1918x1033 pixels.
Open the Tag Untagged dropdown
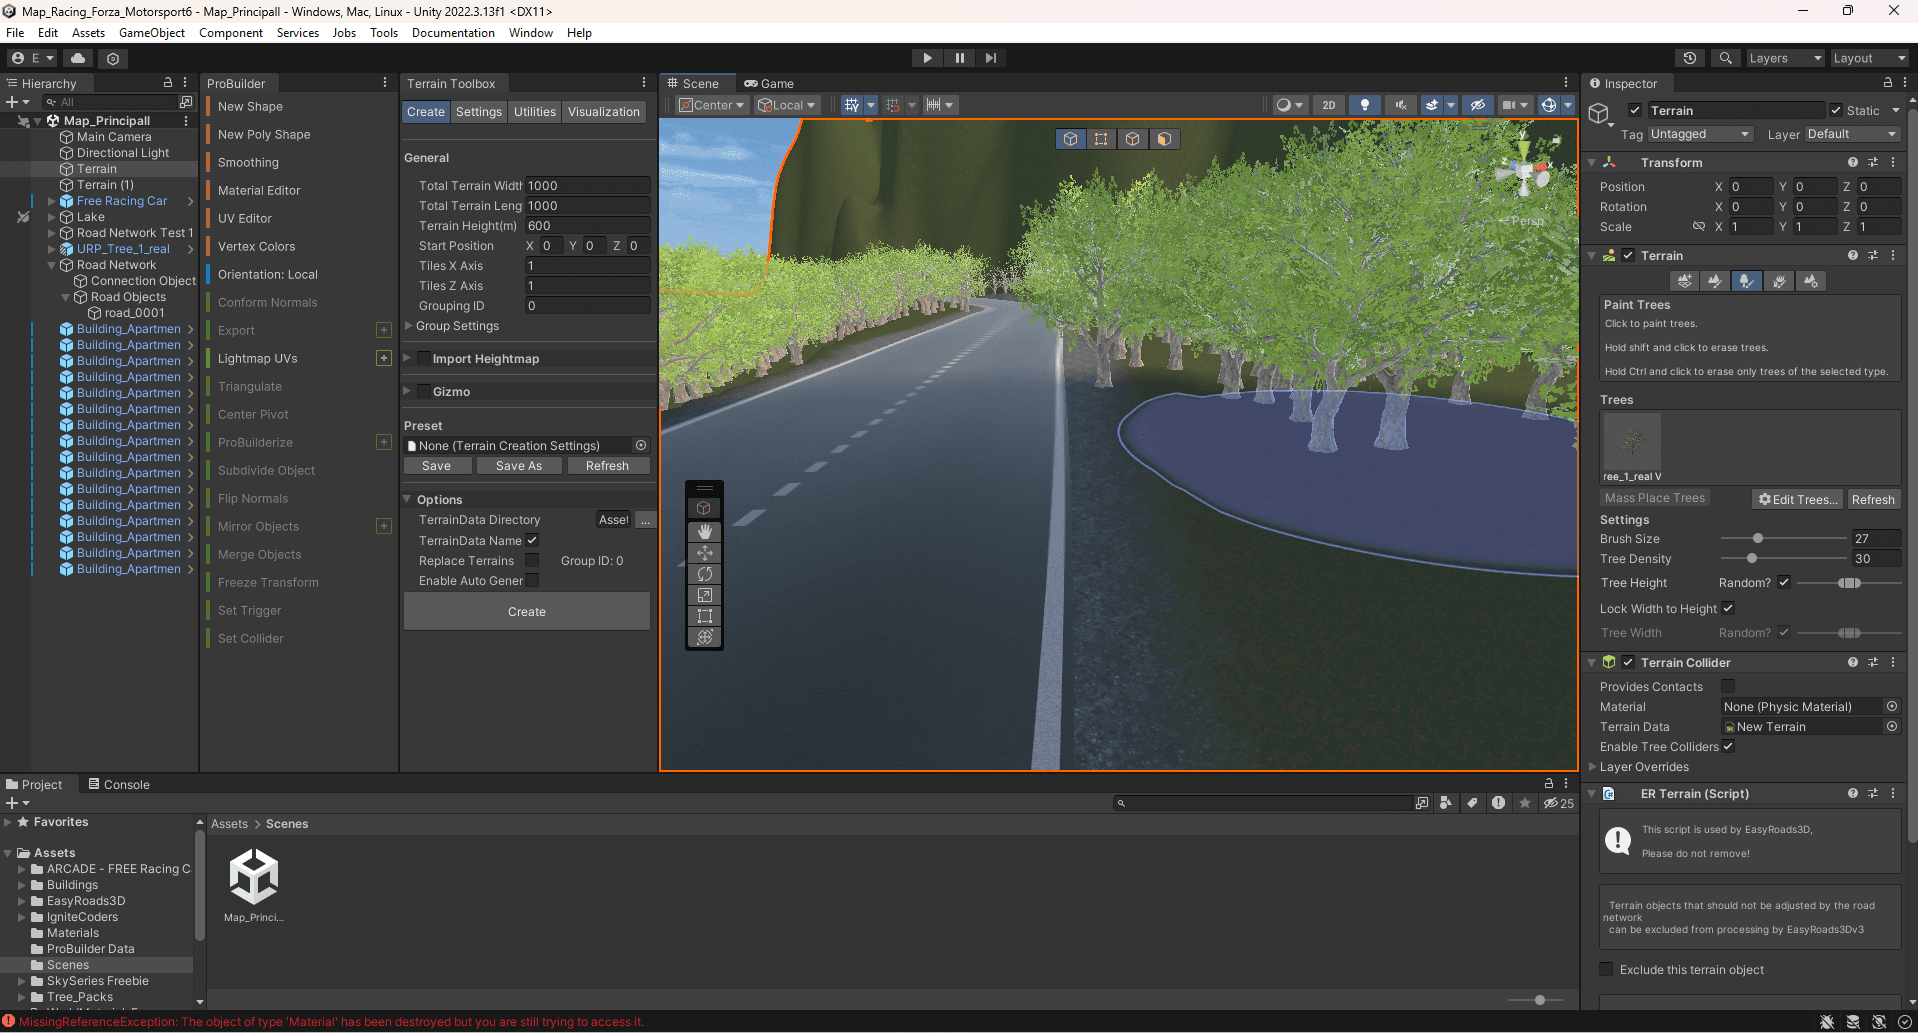(x=1699, y=134)
